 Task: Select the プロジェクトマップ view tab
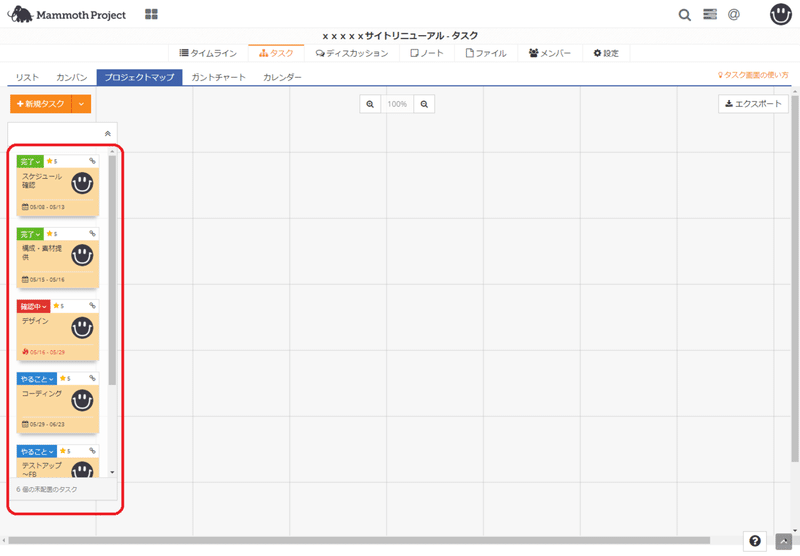point(139,77)
